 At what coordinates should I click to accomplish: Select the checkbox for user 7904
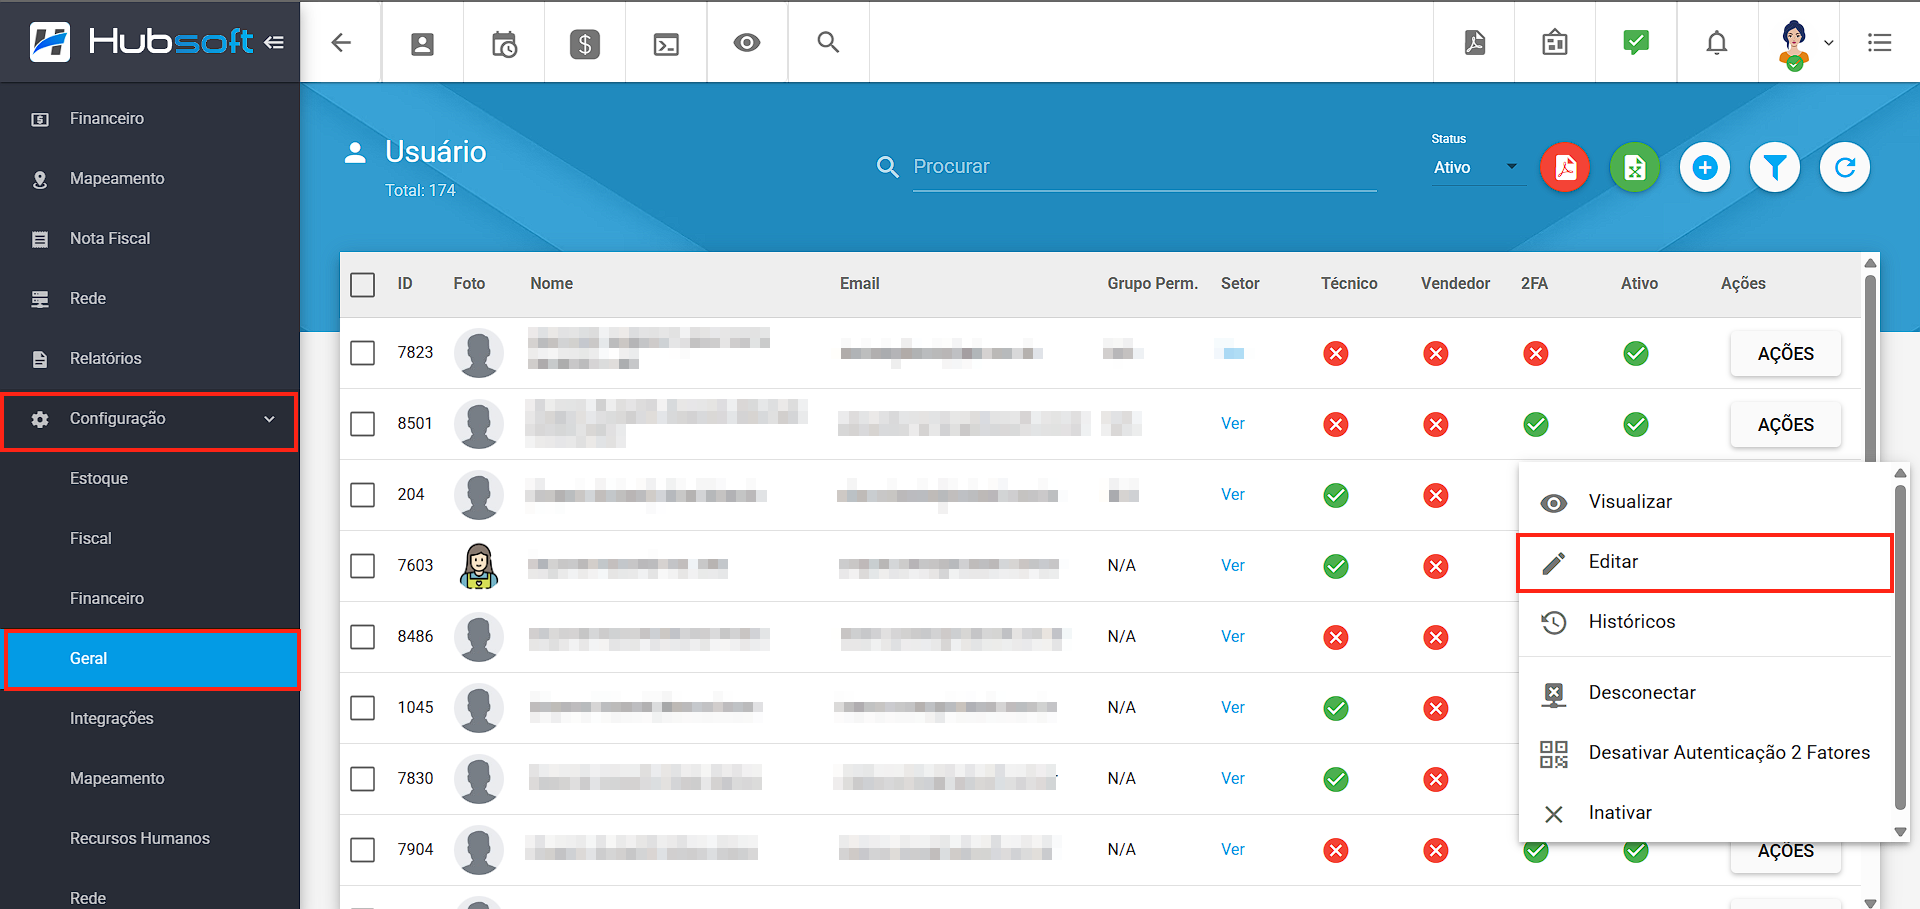pyautogui.click(x=363, y=850)
